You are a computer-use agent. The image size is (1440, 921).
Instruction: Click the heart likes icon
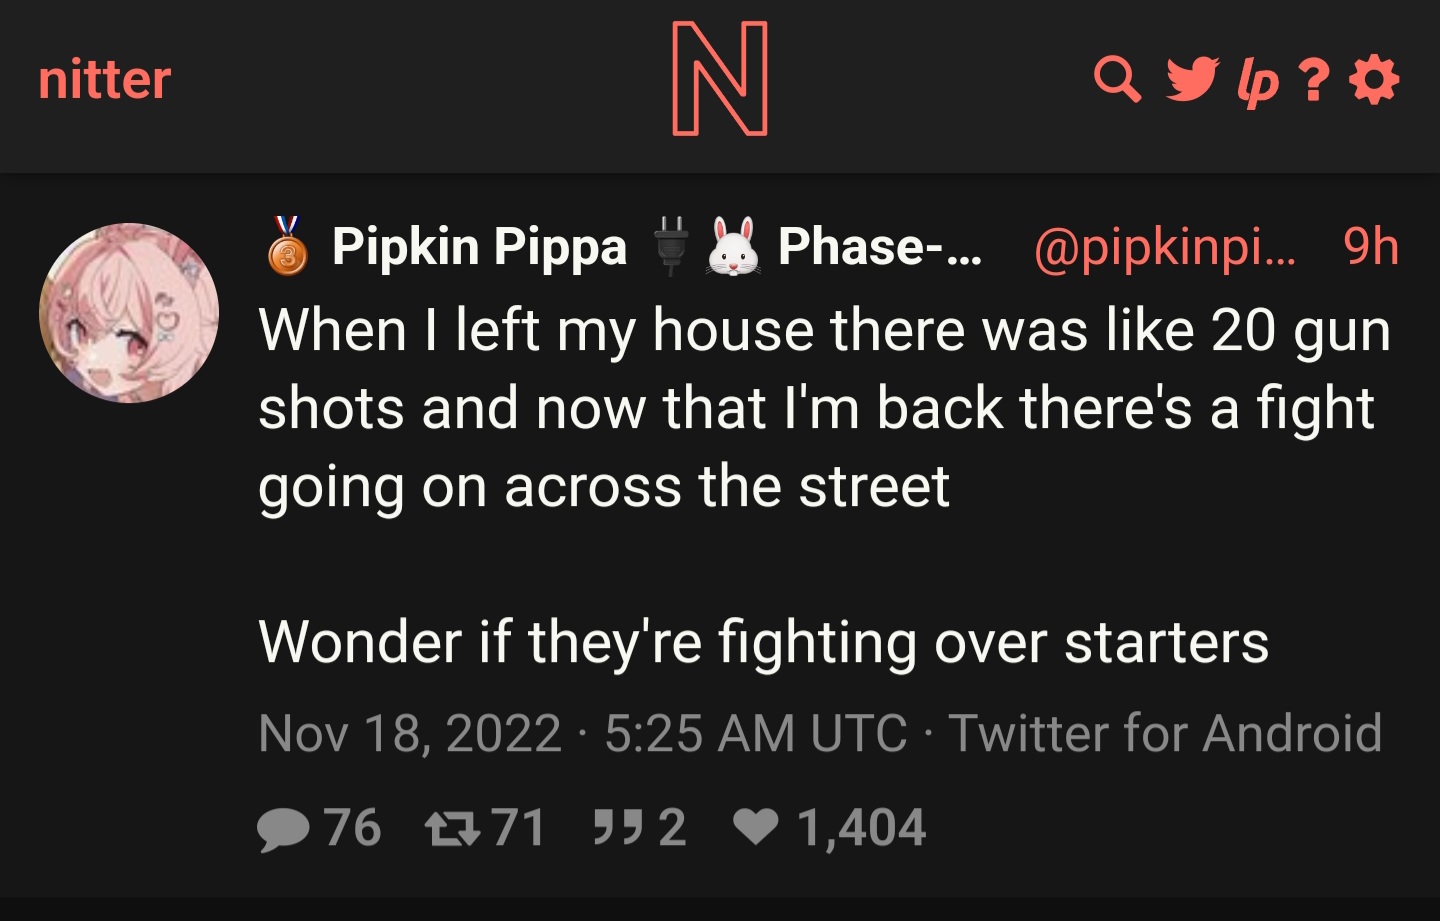756,827
